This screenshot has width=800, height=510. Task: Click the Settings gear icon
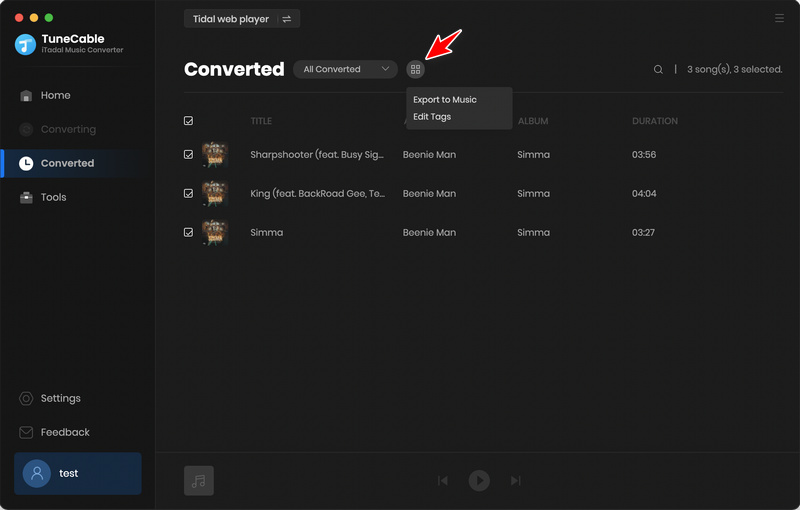[x=26, y=398]
